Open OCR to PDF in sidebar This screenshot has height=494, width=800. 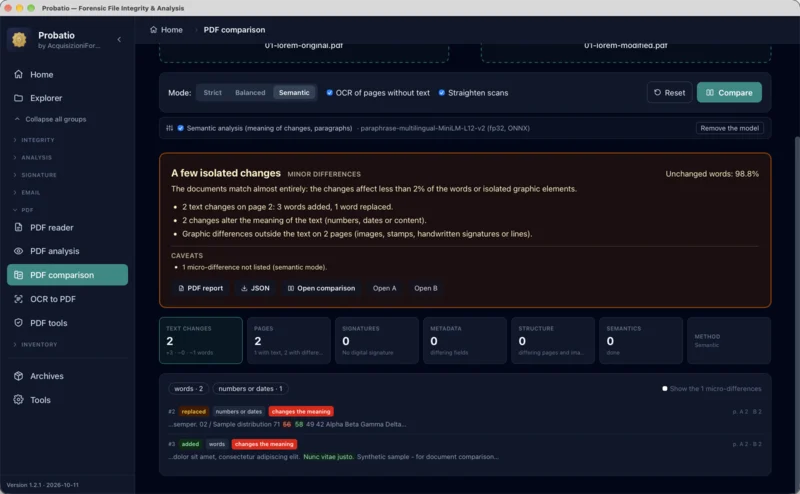67,299
